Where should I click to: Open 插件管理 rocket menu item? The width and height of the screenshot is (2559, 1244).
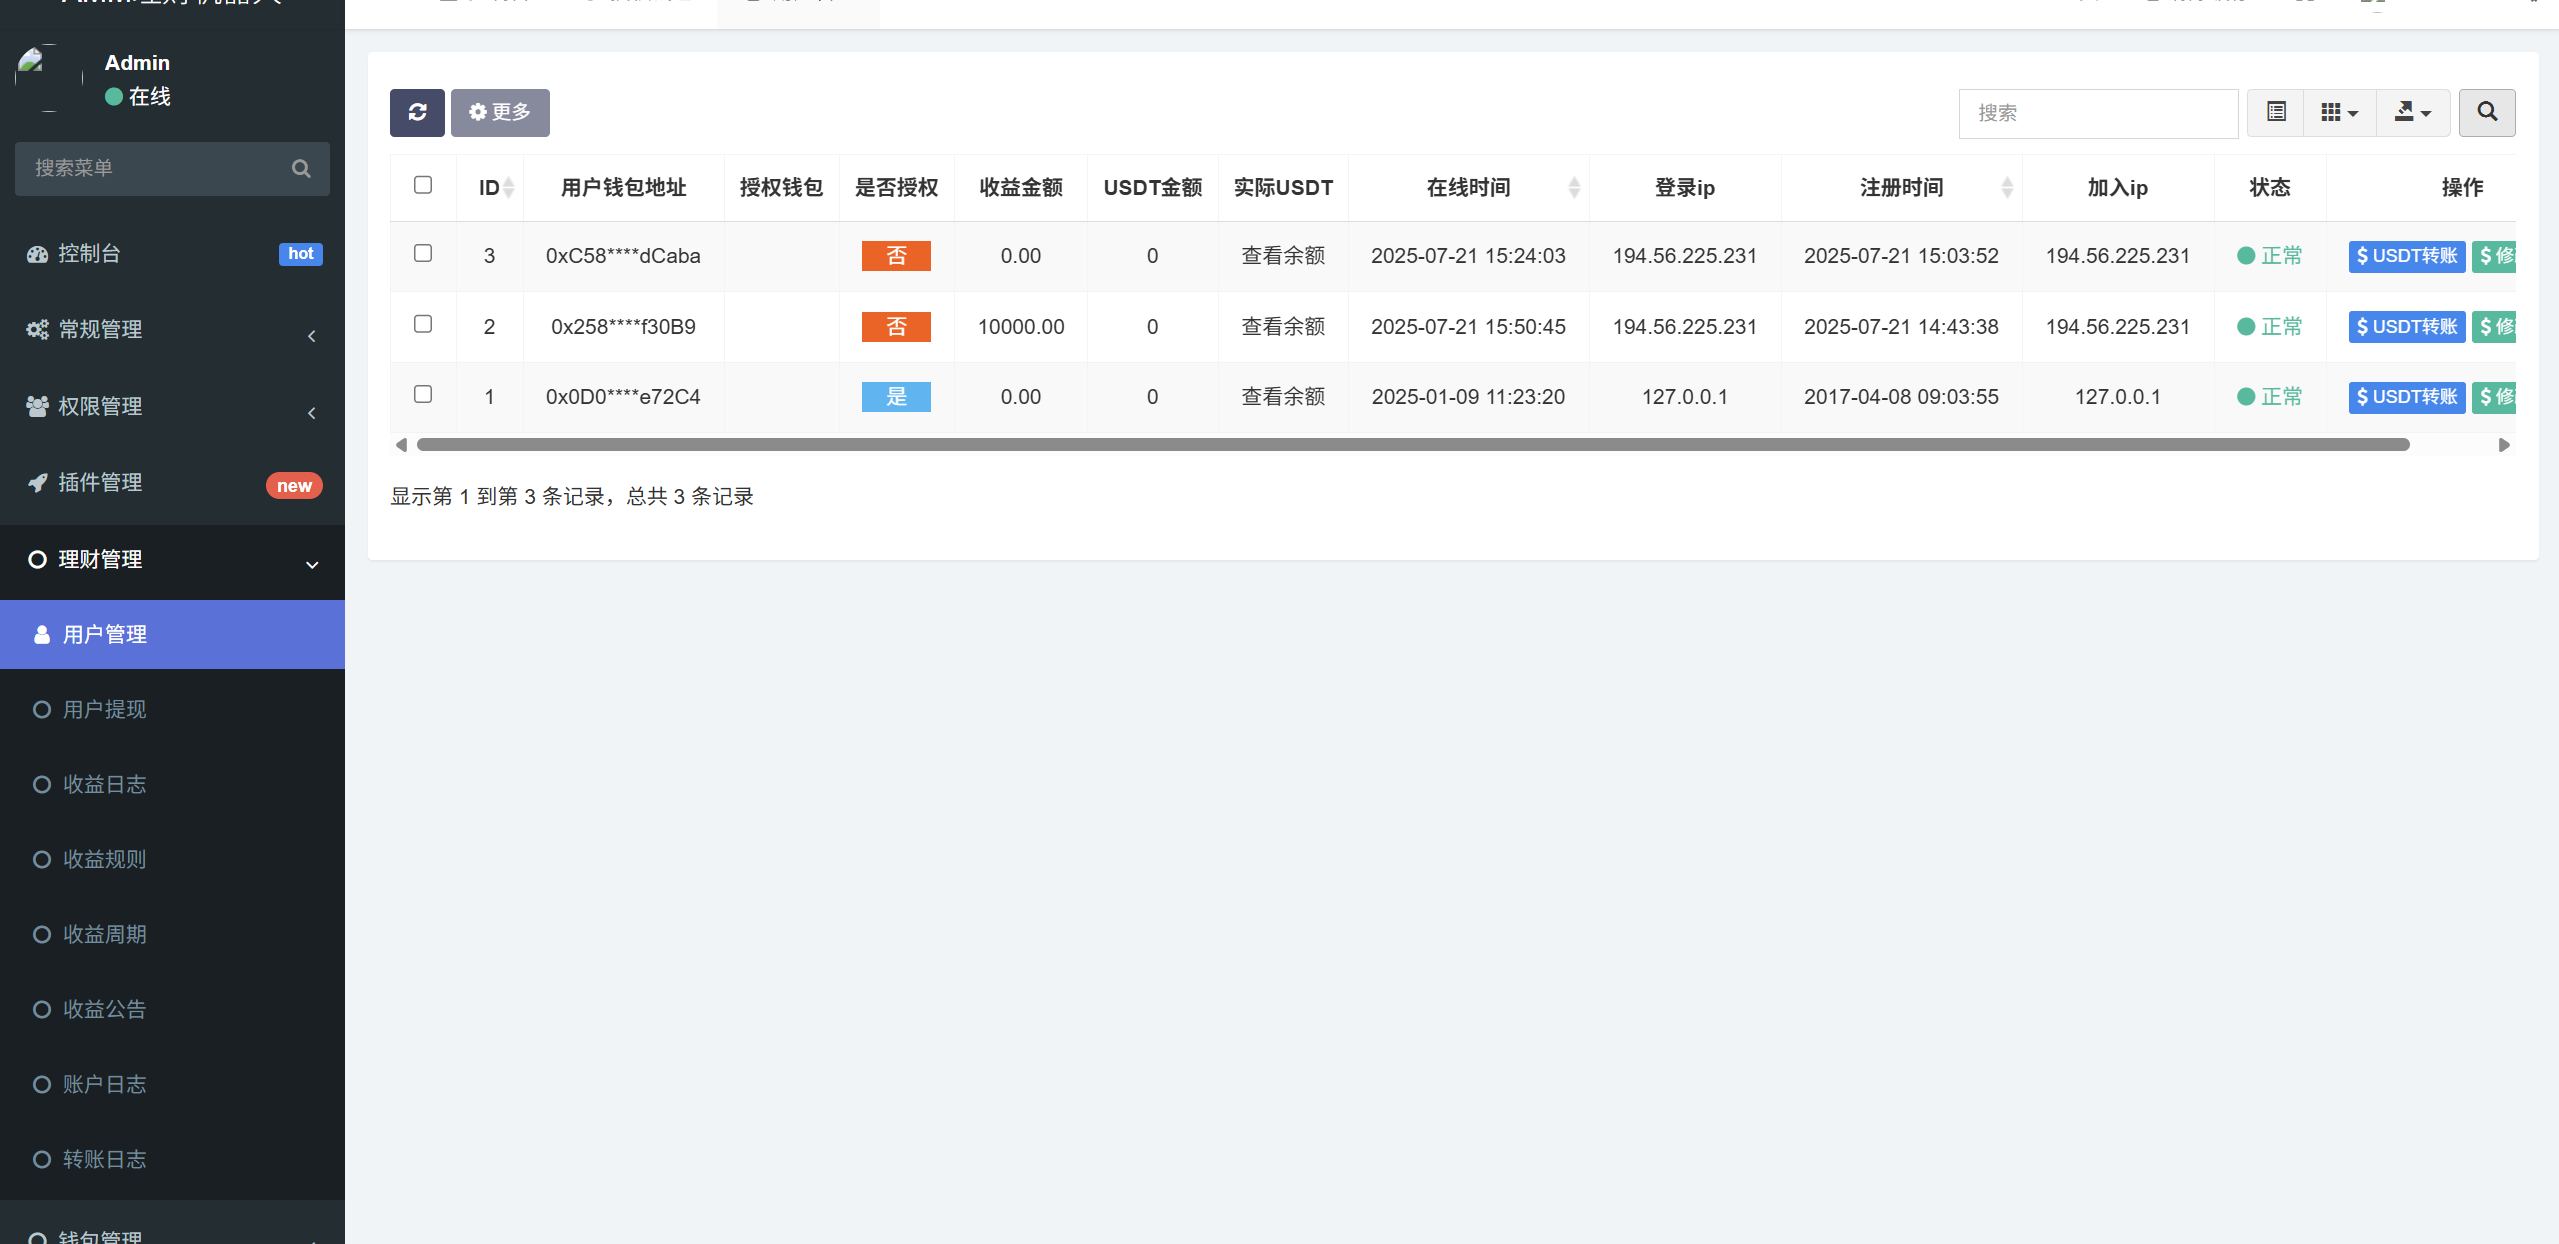100,483
